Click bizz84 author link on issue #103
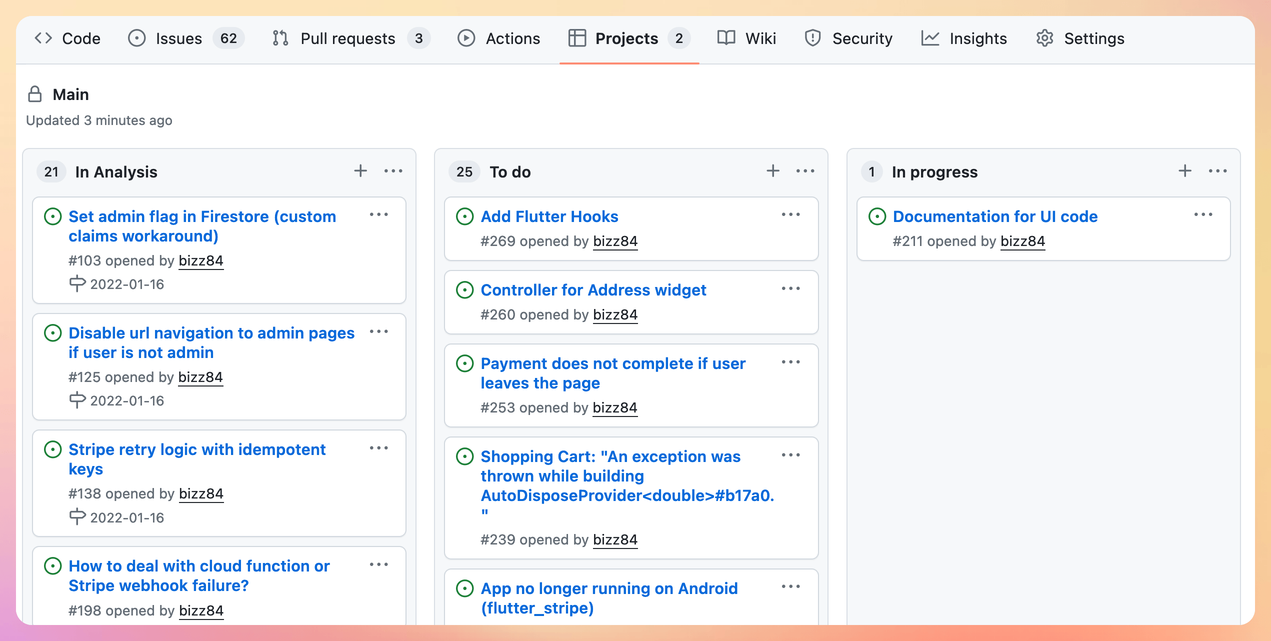Screen dimensions: 1271x641 (201, 260)
